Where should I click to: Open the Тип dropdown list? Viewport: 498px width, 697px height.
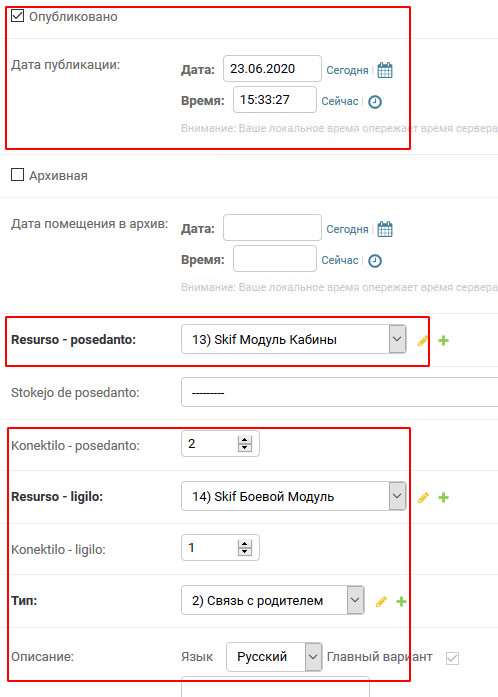[x=273, y=600]
